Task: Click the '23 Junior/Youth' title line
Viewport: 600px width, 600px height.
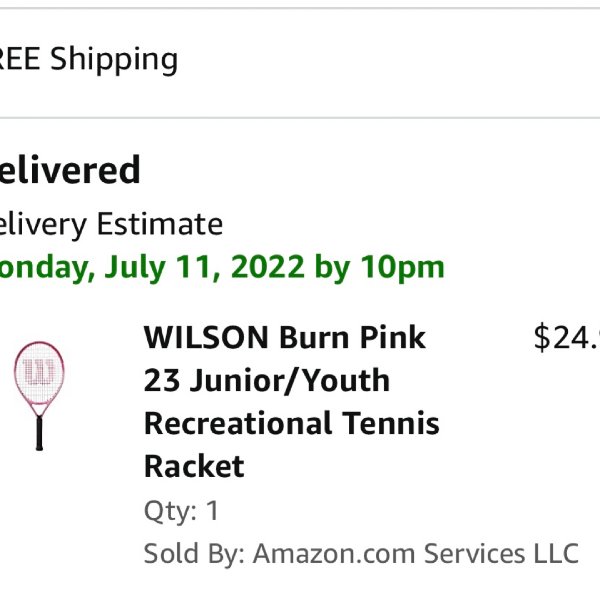Action: (x=267, y=380)
